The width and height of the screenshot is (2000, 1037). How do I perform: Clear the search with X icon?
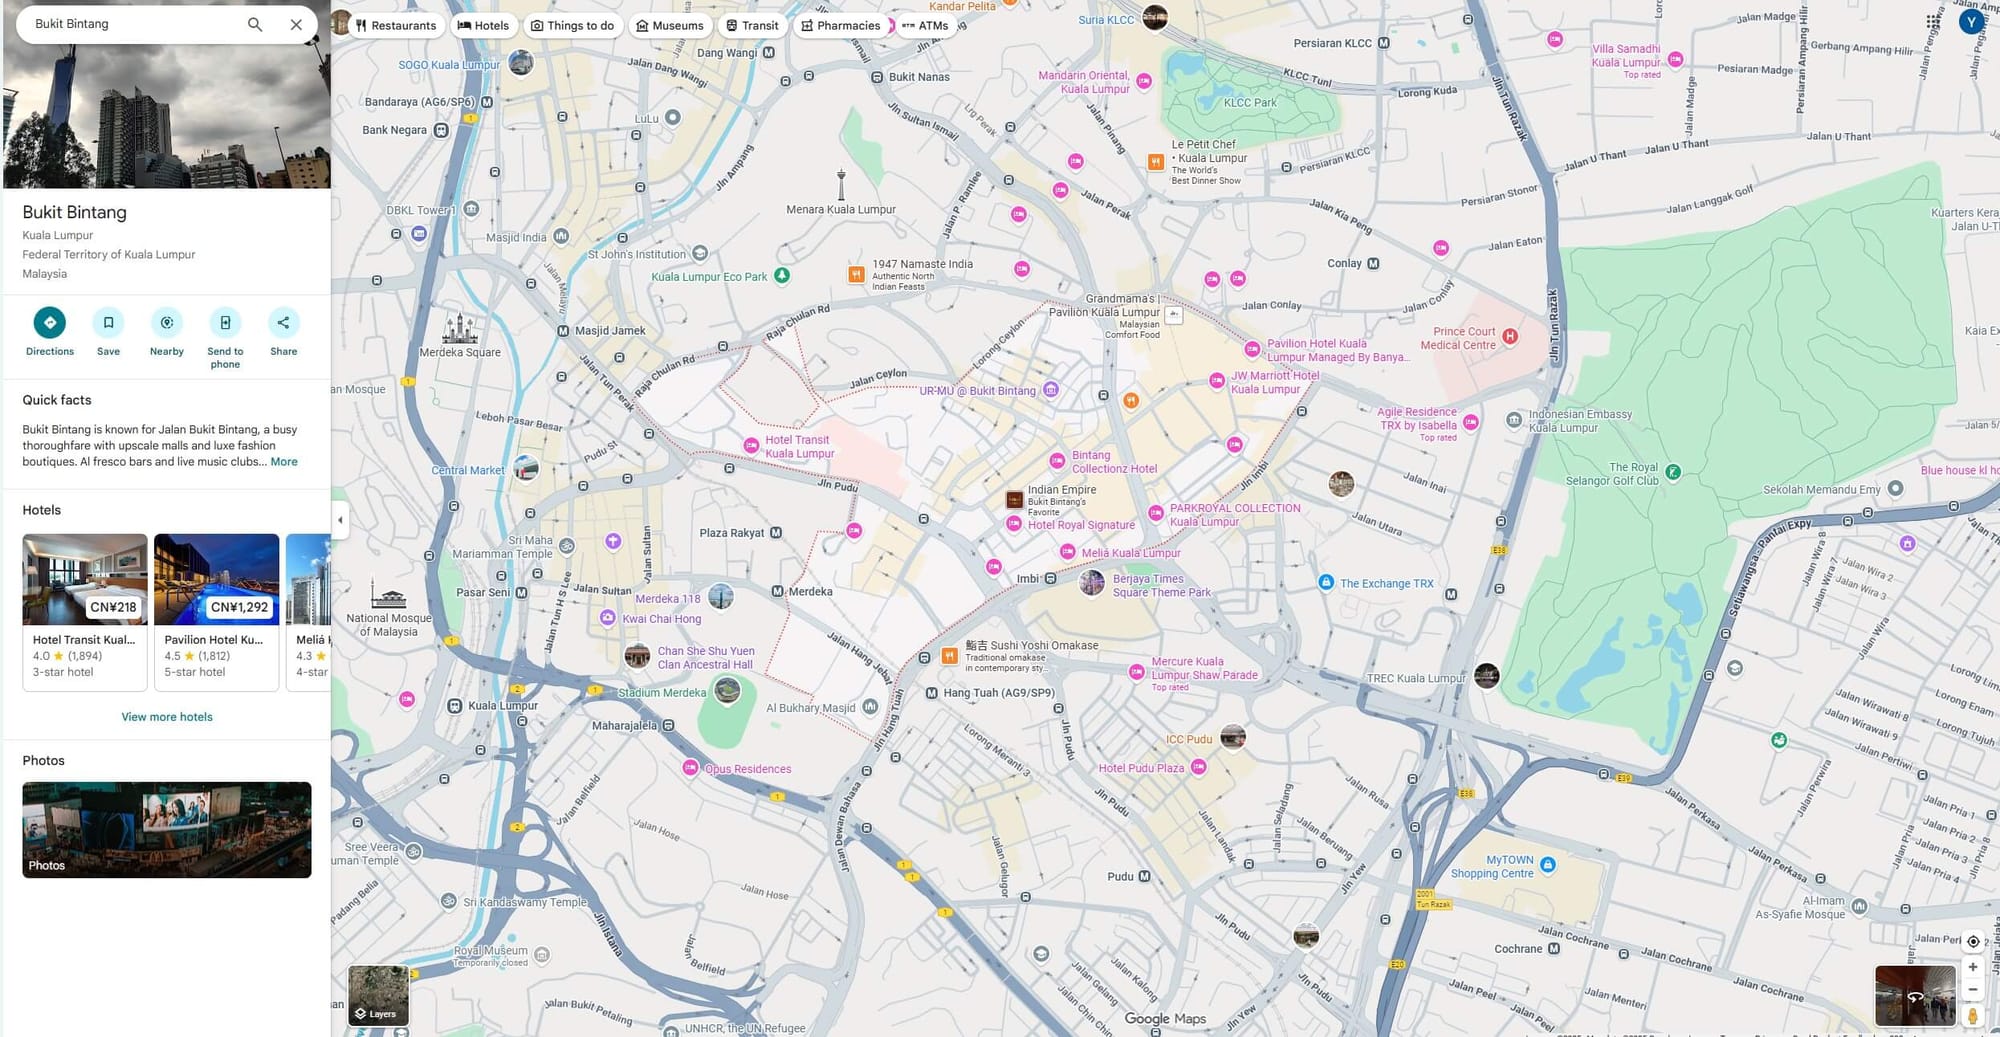(296, 24)
